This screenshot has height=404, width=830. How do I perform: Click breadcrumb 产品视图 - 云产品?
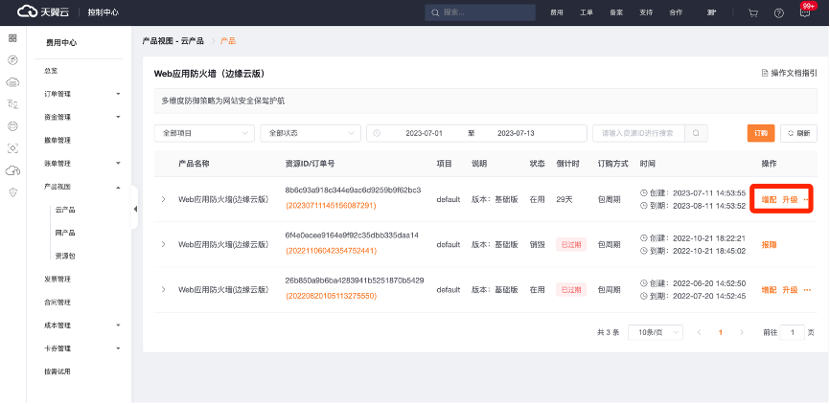coord(173,41)
